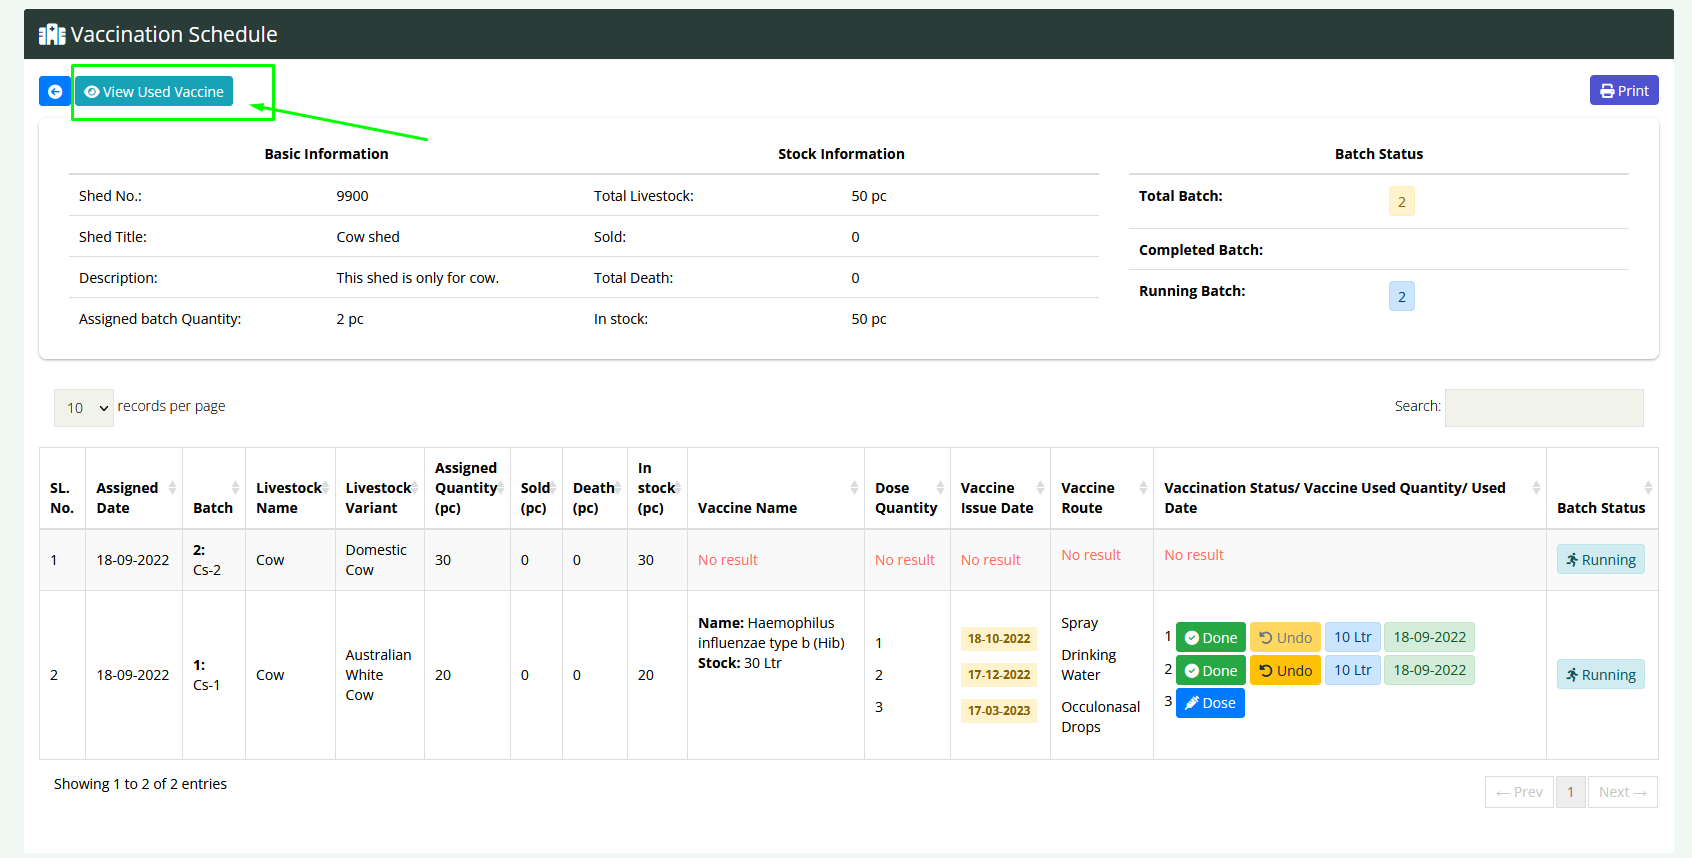Image resolution: width=1692 pixels, height=858 pixels.
Task: Select page 1 in pagination
Action: [x=1570, y=792]
